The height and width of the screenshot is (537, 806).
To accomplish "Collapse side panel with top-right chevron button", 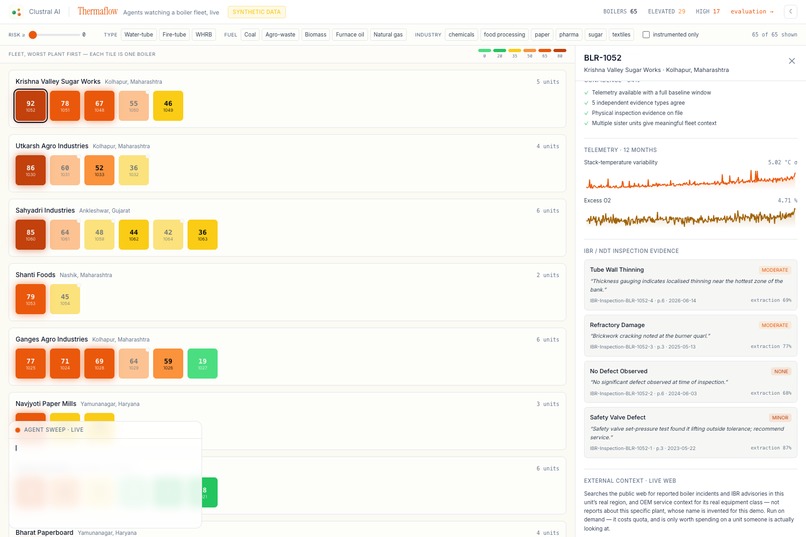I will [791, 11].
